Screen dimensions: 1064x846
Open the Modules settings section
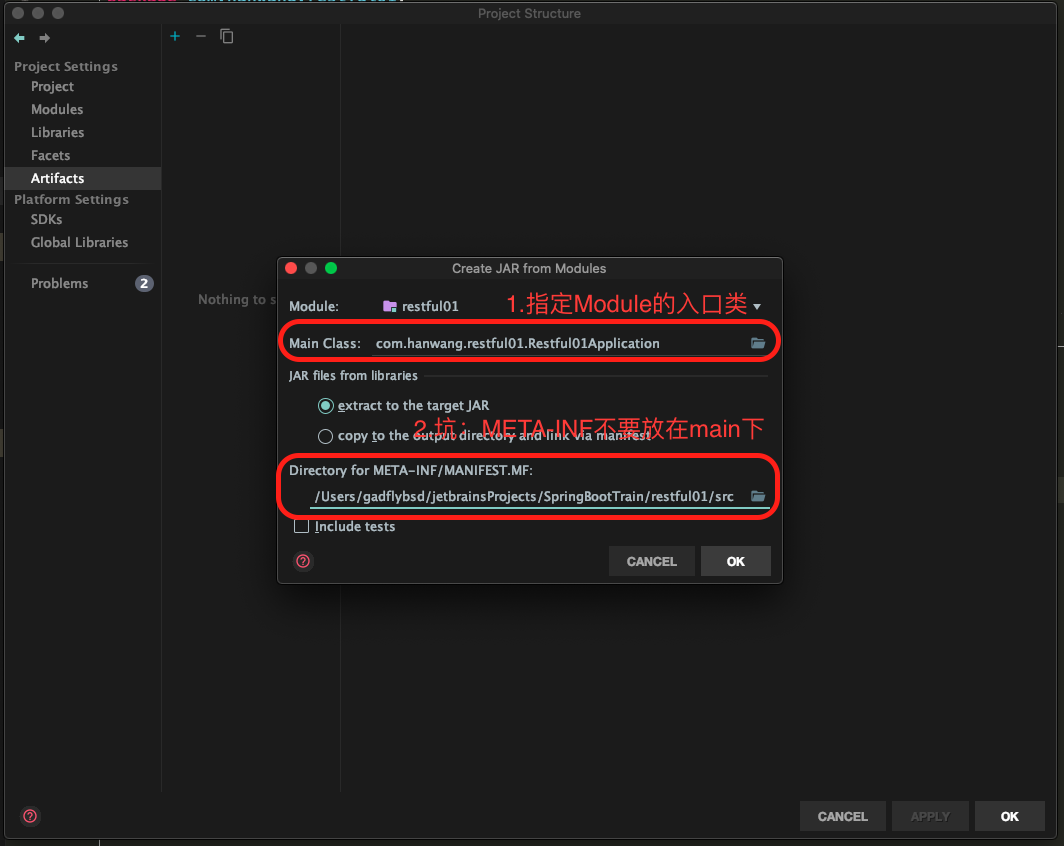coord(57,109)
